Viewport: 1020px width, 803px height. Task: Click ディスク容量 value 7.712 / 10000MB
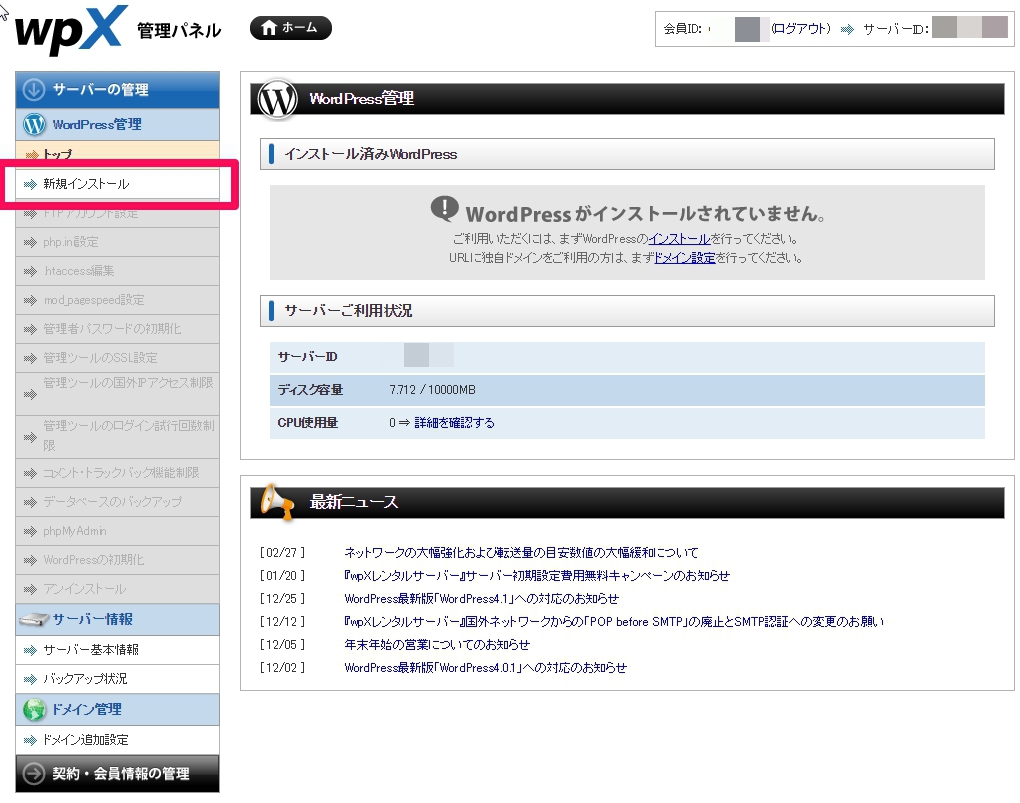[x=433, y=390]
